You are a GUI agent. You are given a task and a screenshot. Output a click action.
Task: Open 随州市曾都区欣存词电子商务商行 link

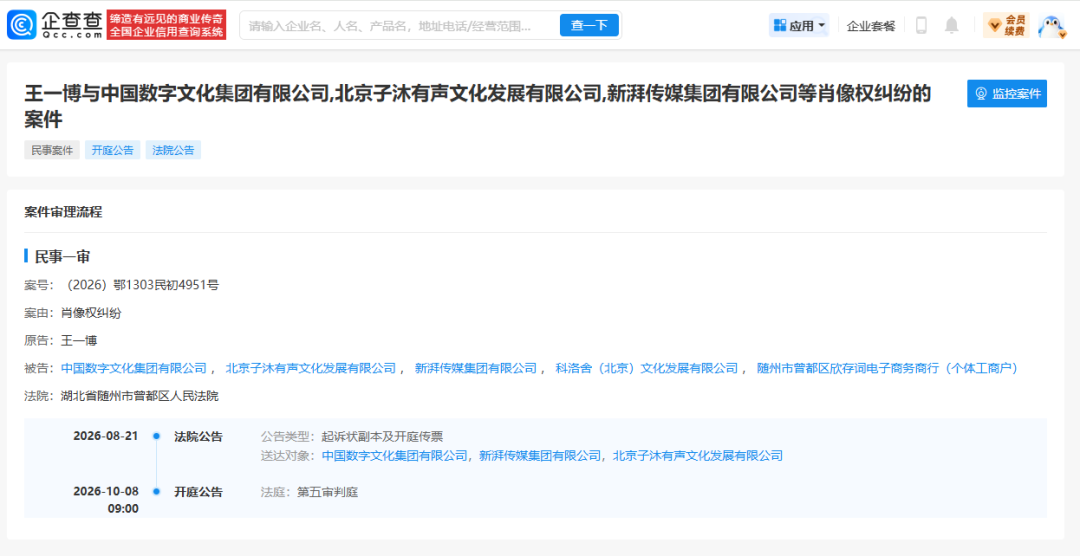886,368
